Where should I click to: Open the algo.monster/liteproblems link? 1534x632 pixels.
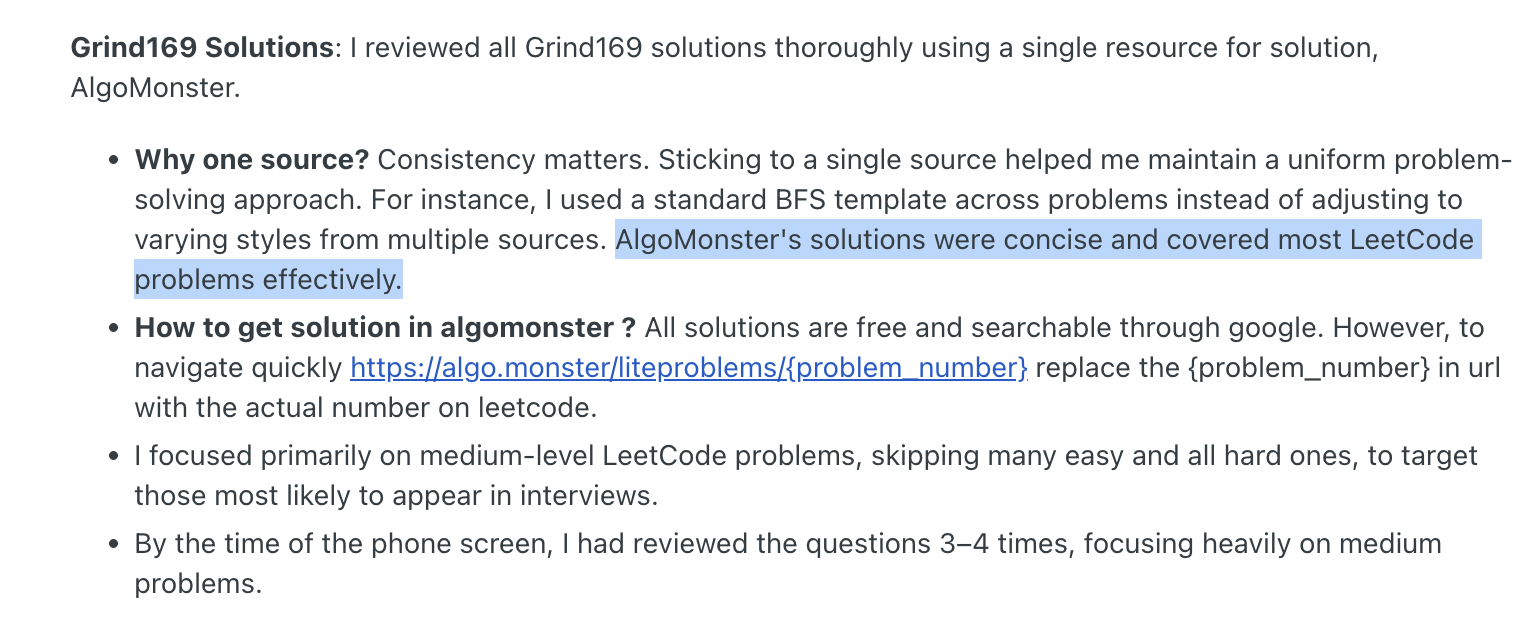[x=689, y=368]
